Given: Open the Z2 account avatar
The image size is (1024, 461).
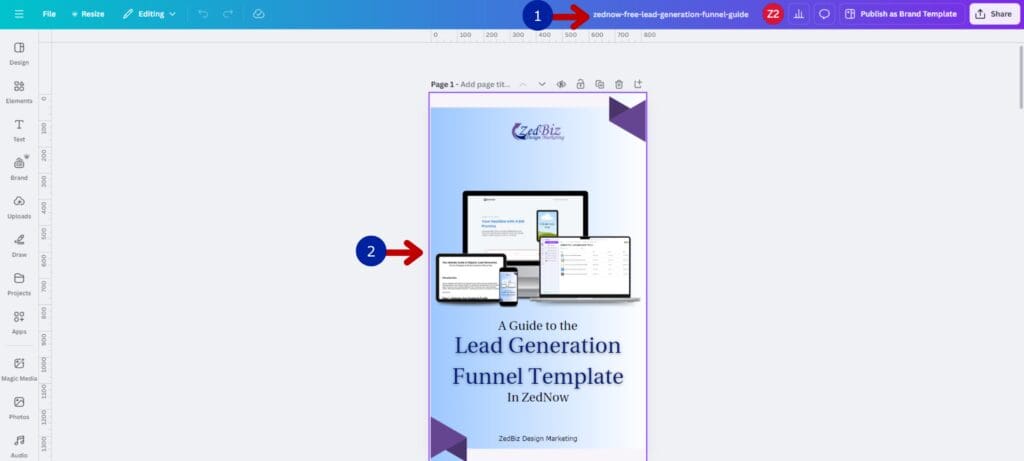Looking at the screenshot, I should [773, 14].
